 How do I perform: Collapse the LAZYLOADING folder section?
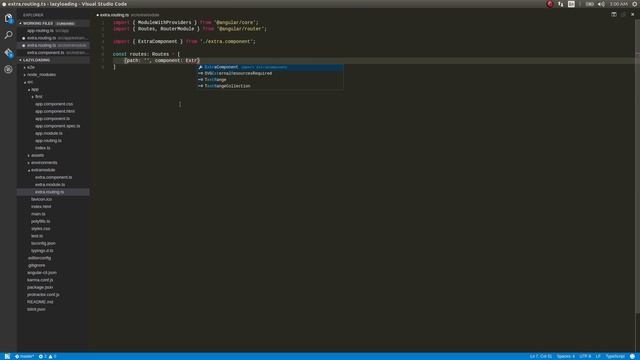(x=53, y=60)
